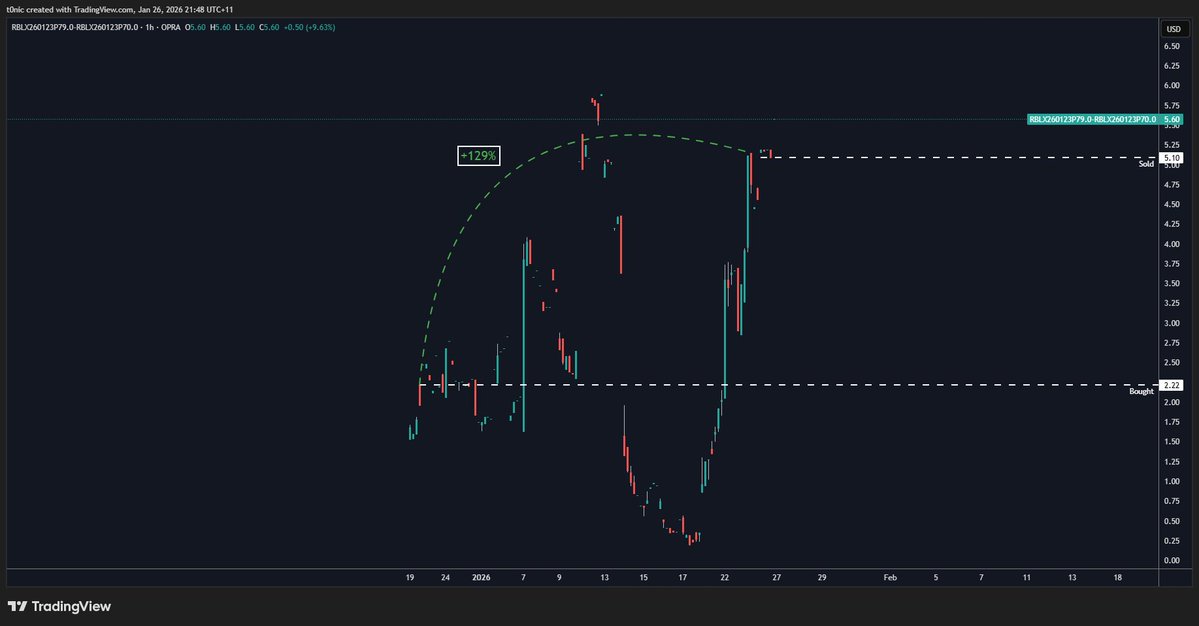This screenshot has width=1199, height=626.
Task: Click the 2.22 Bought price tag on the scale
Action: click(1170, 384)
